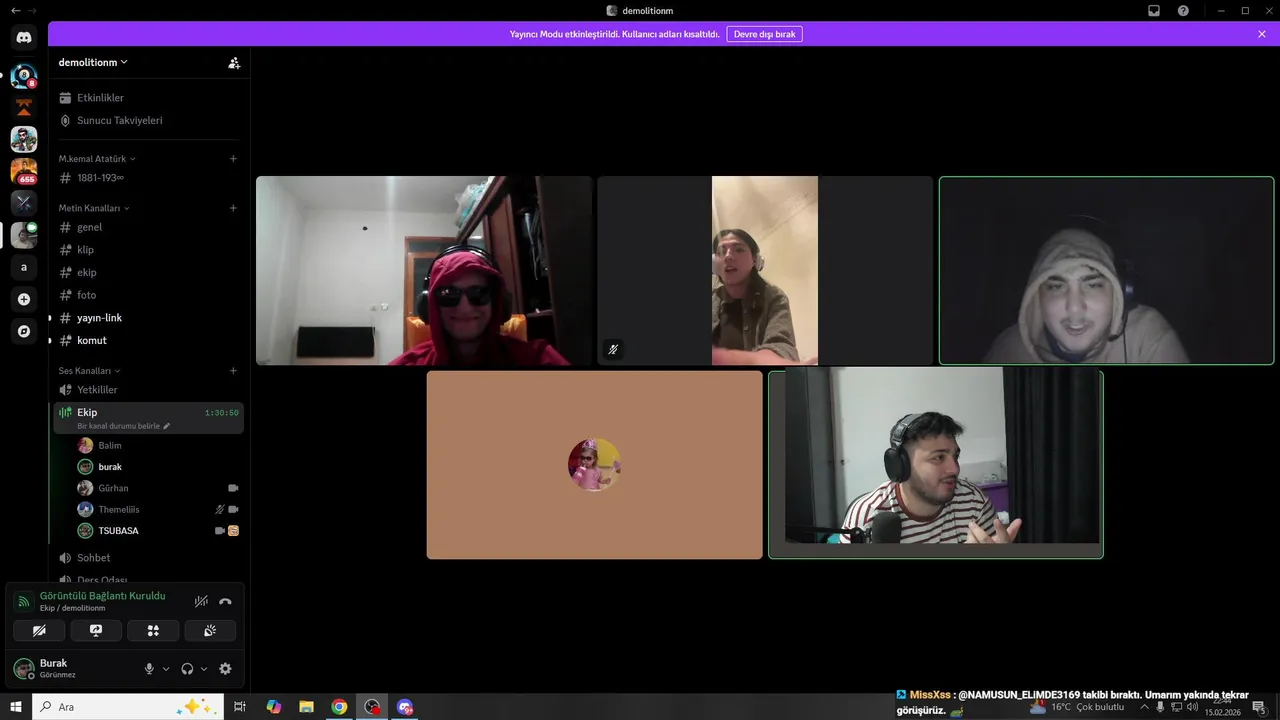This screenshot has height=720, width=1280.
Task: Collapse the M.kemal Atatürk category
Action: point(97,159)
